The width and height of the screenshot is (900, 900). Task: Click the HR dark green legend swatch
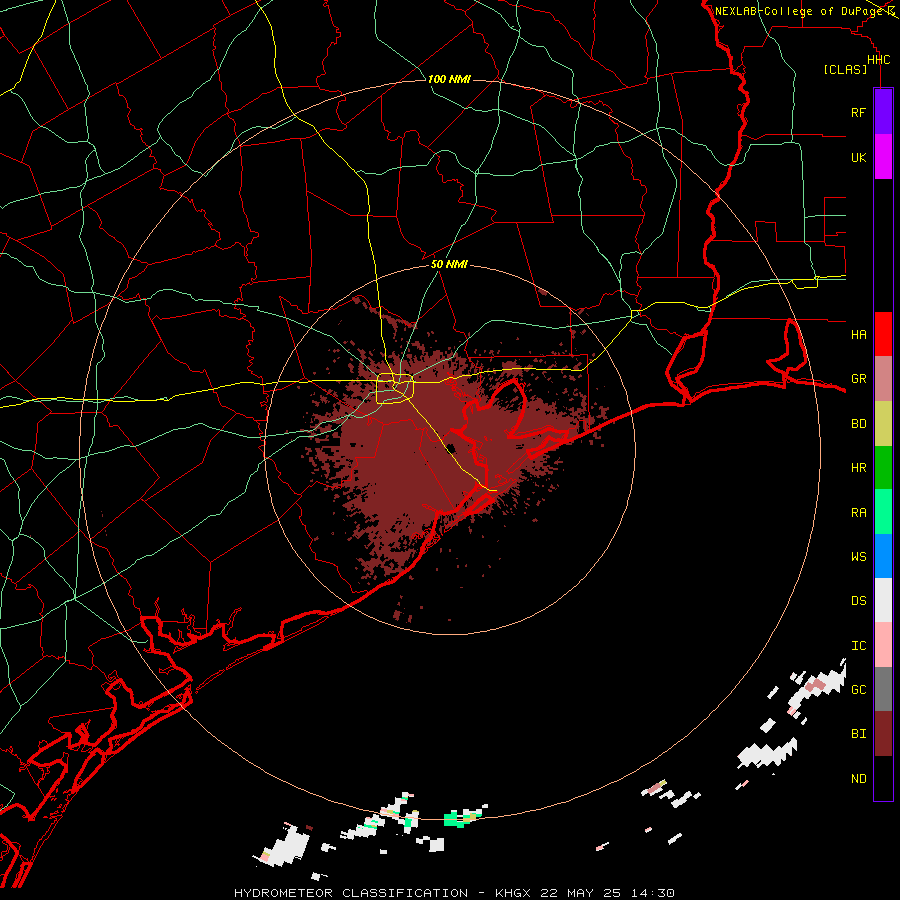(x=883, y=468)
